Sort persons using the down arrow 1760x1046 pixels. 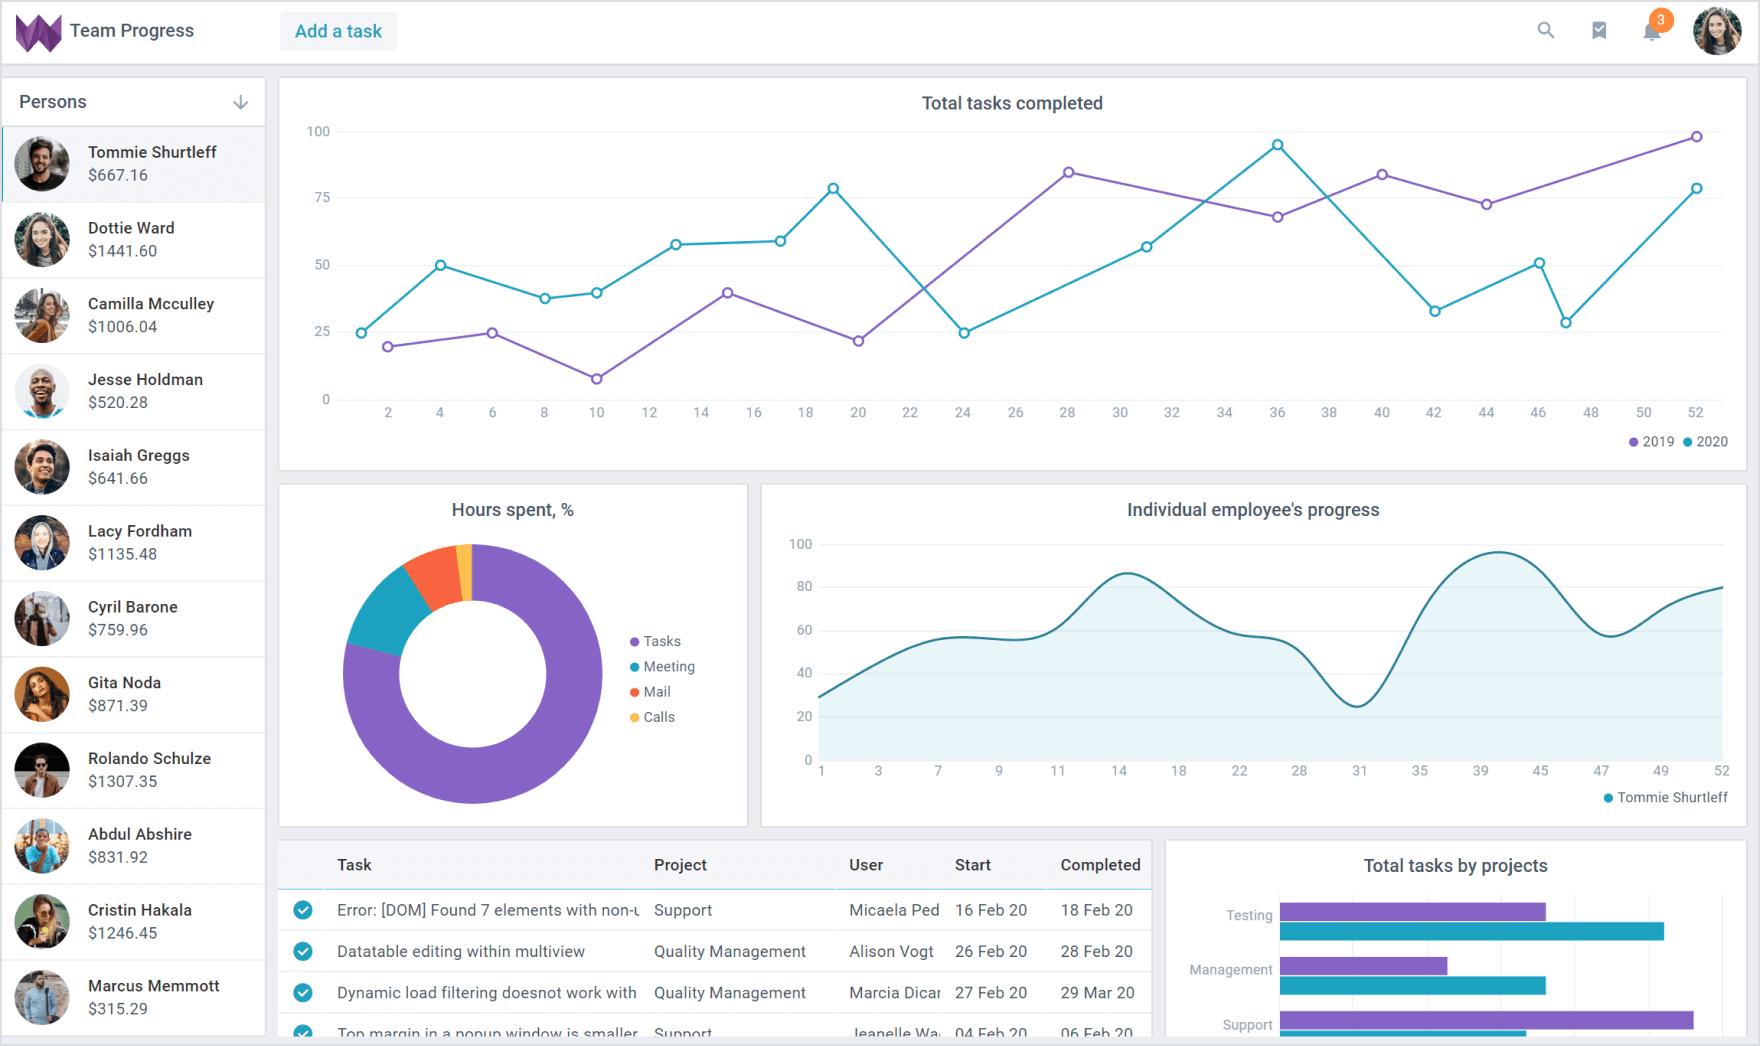[x=240, y=102]
